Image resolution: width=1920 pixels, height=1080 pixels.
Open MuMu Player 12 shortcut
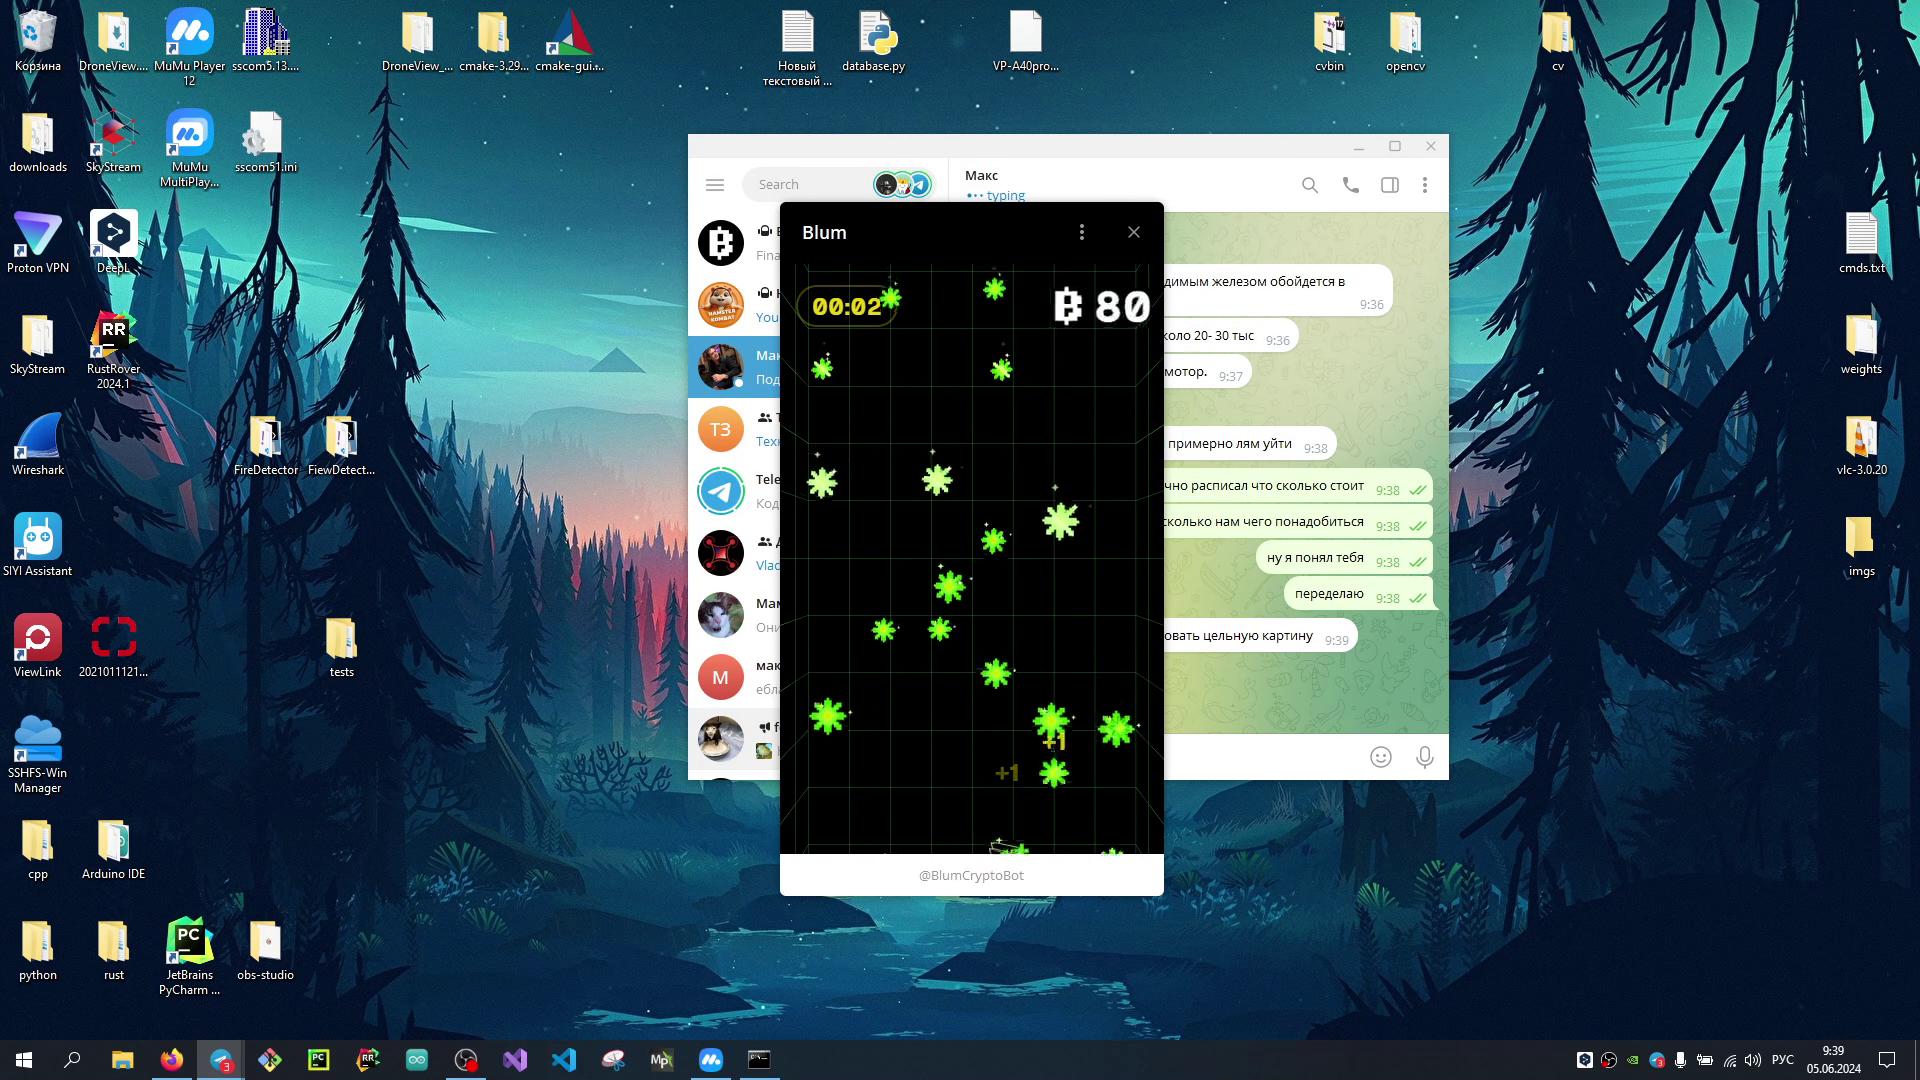click(189, 48)
